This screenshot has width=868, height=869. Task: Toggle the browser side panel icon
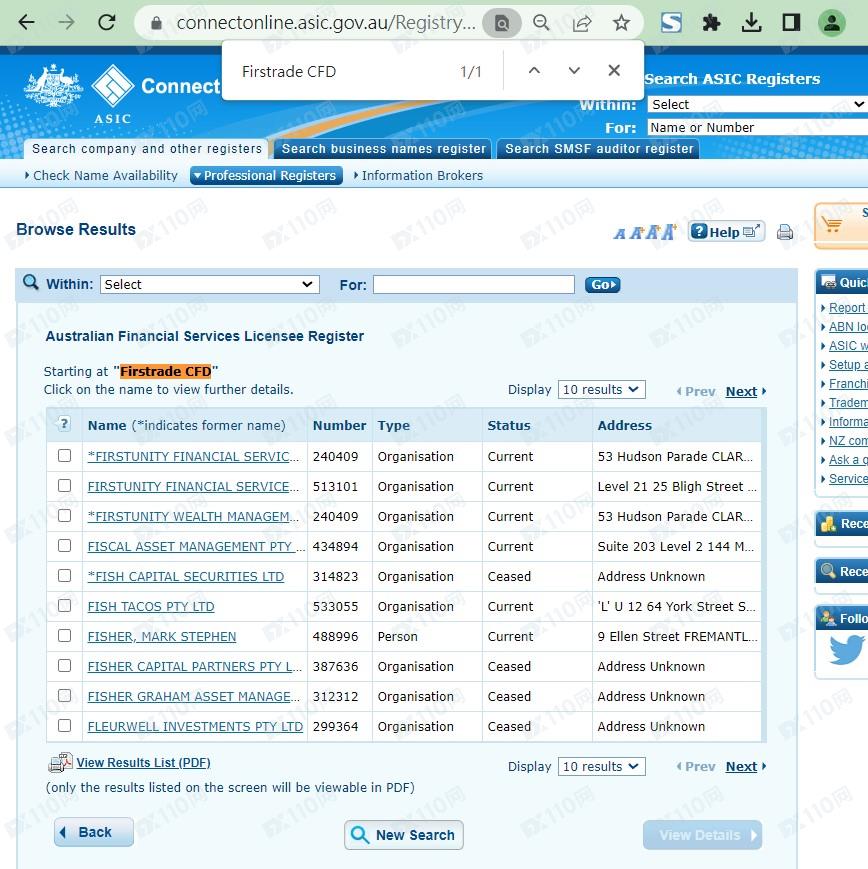(792, 23)
